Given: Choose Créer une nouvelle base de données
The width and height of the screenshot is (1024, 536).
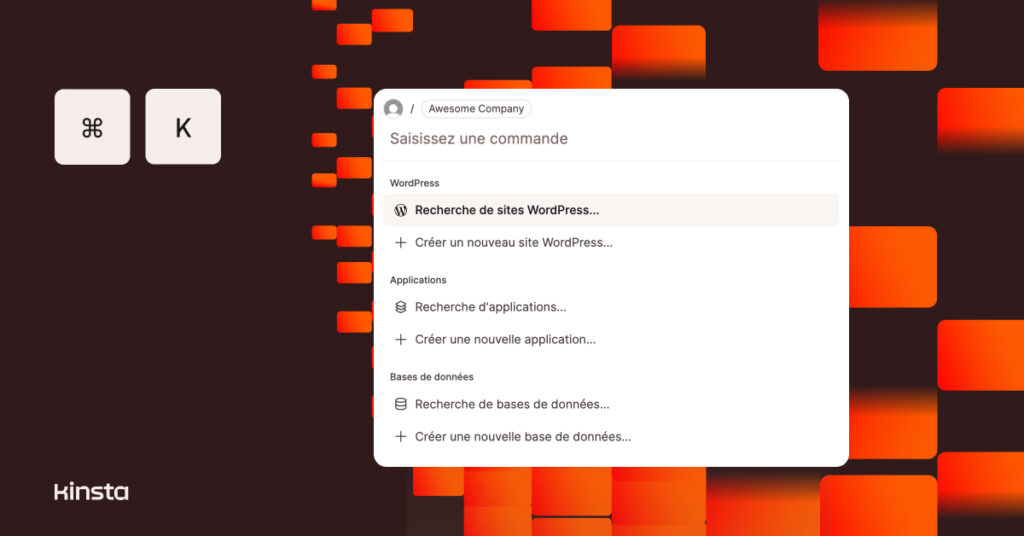Looking at the screenshot, I should click(x=611, y=436).
